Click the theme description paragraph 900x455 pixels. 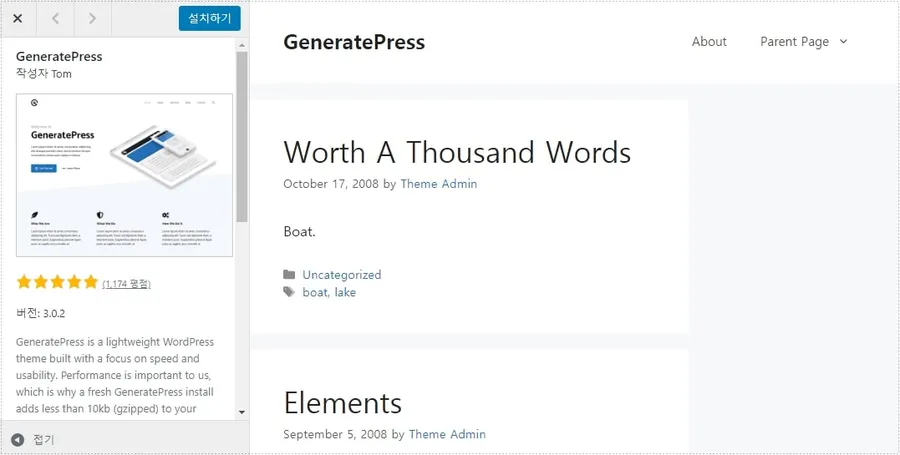tap(115, 375)
